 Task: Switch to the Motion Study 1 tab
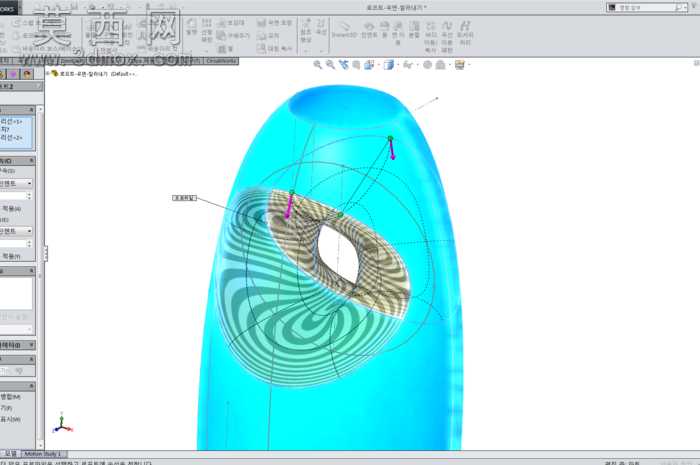[44, 454]
